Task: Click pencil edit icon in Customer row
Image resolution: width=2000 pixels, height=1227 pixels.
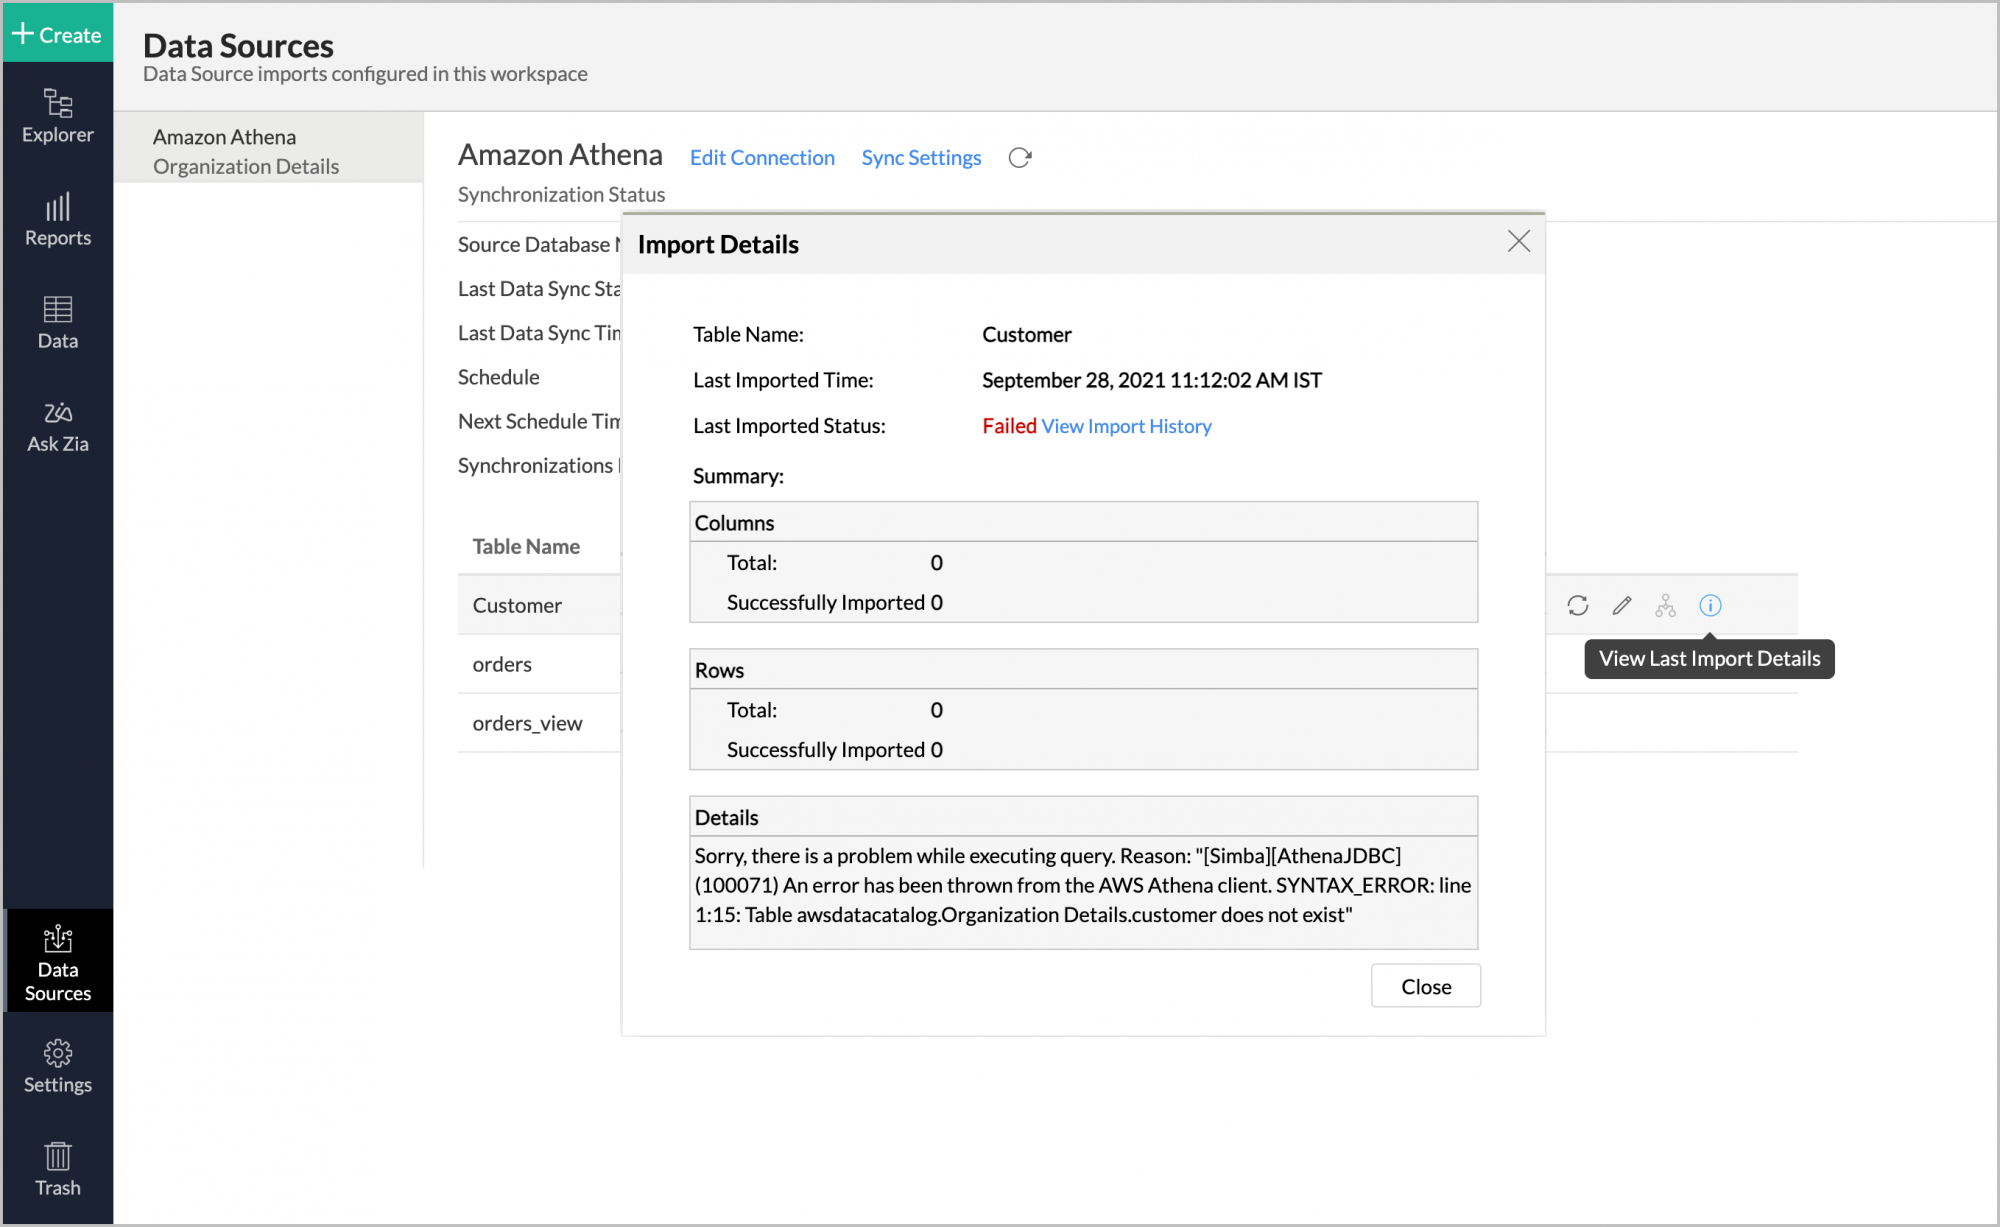Action: pyautogui.click(x=1621, y=605)
